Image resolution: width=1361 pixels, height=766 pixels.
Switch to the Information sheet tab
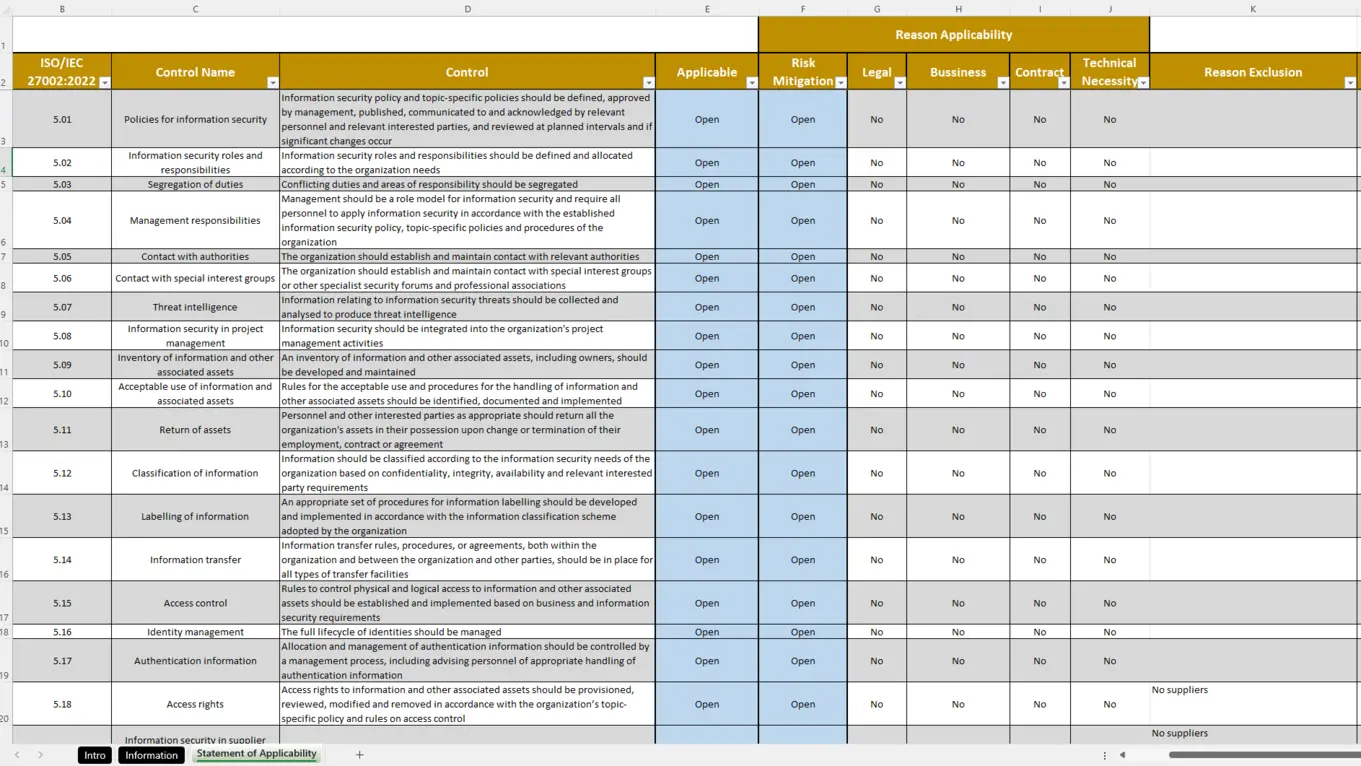coord(151,755)
